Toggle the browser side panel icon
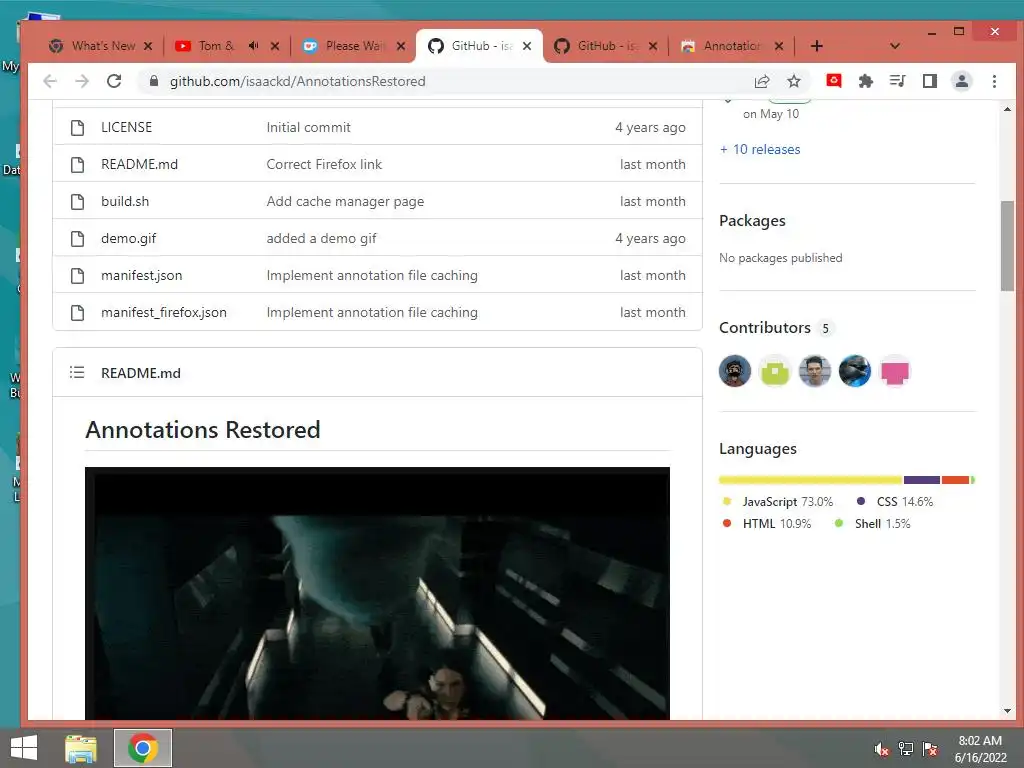The width and height of the screenshot is (1024, 768). click(929, 81)
